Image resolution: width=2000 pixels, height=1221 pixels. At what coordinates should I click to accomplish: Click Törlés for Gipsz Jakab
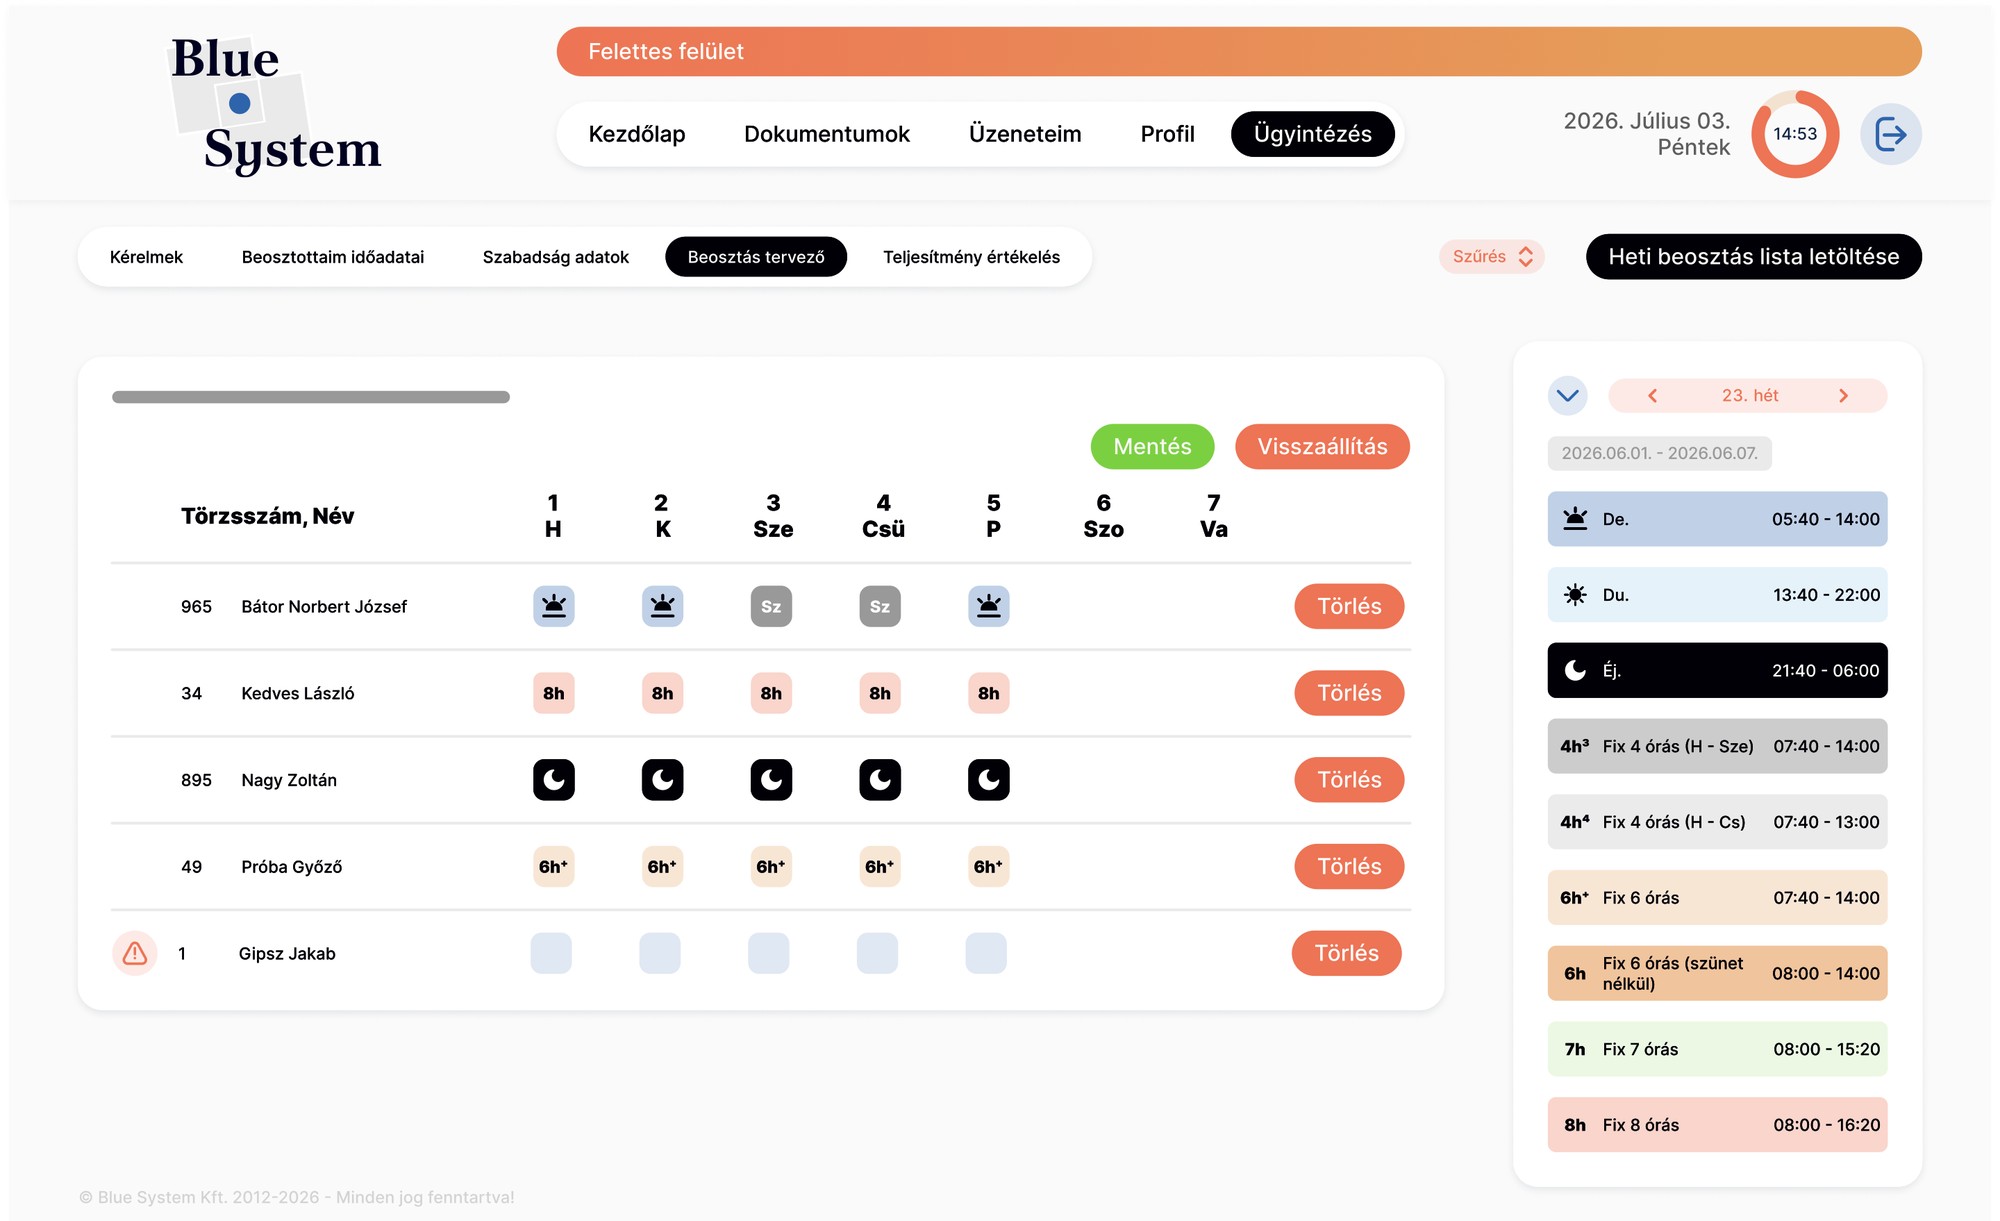click(x=1346, y=953)
